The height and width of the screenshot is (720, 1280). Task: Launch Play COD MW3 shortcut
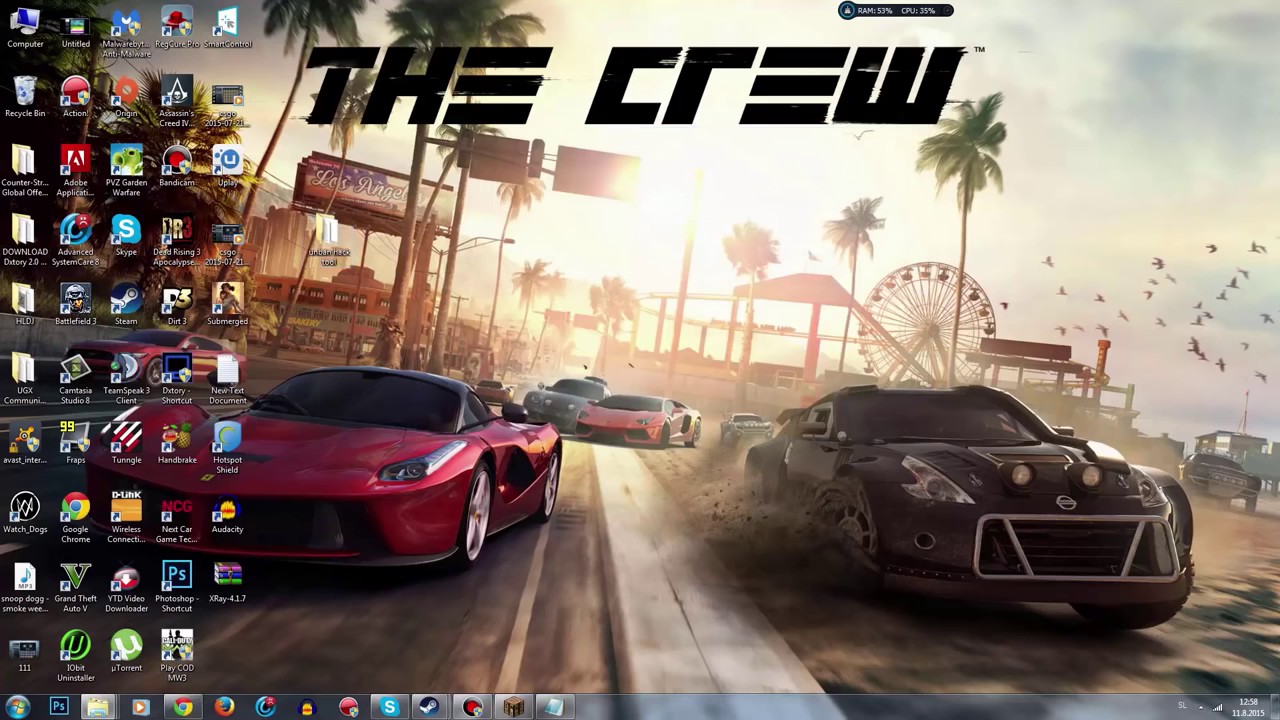177,657
